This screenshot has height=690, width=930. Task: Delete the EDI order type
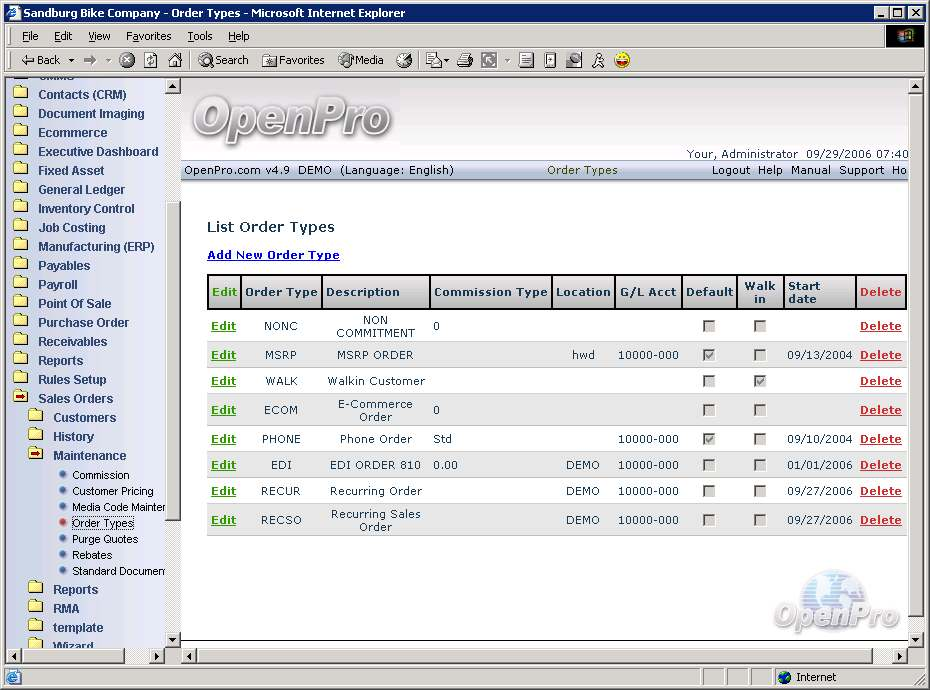point(880,465)
